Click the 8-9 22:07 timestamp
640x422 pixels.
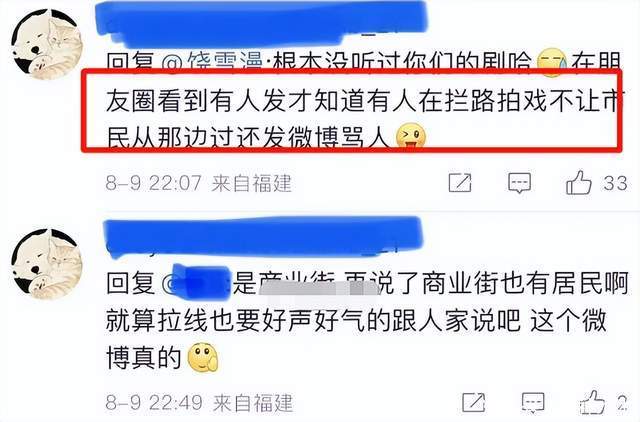(153, 183)
